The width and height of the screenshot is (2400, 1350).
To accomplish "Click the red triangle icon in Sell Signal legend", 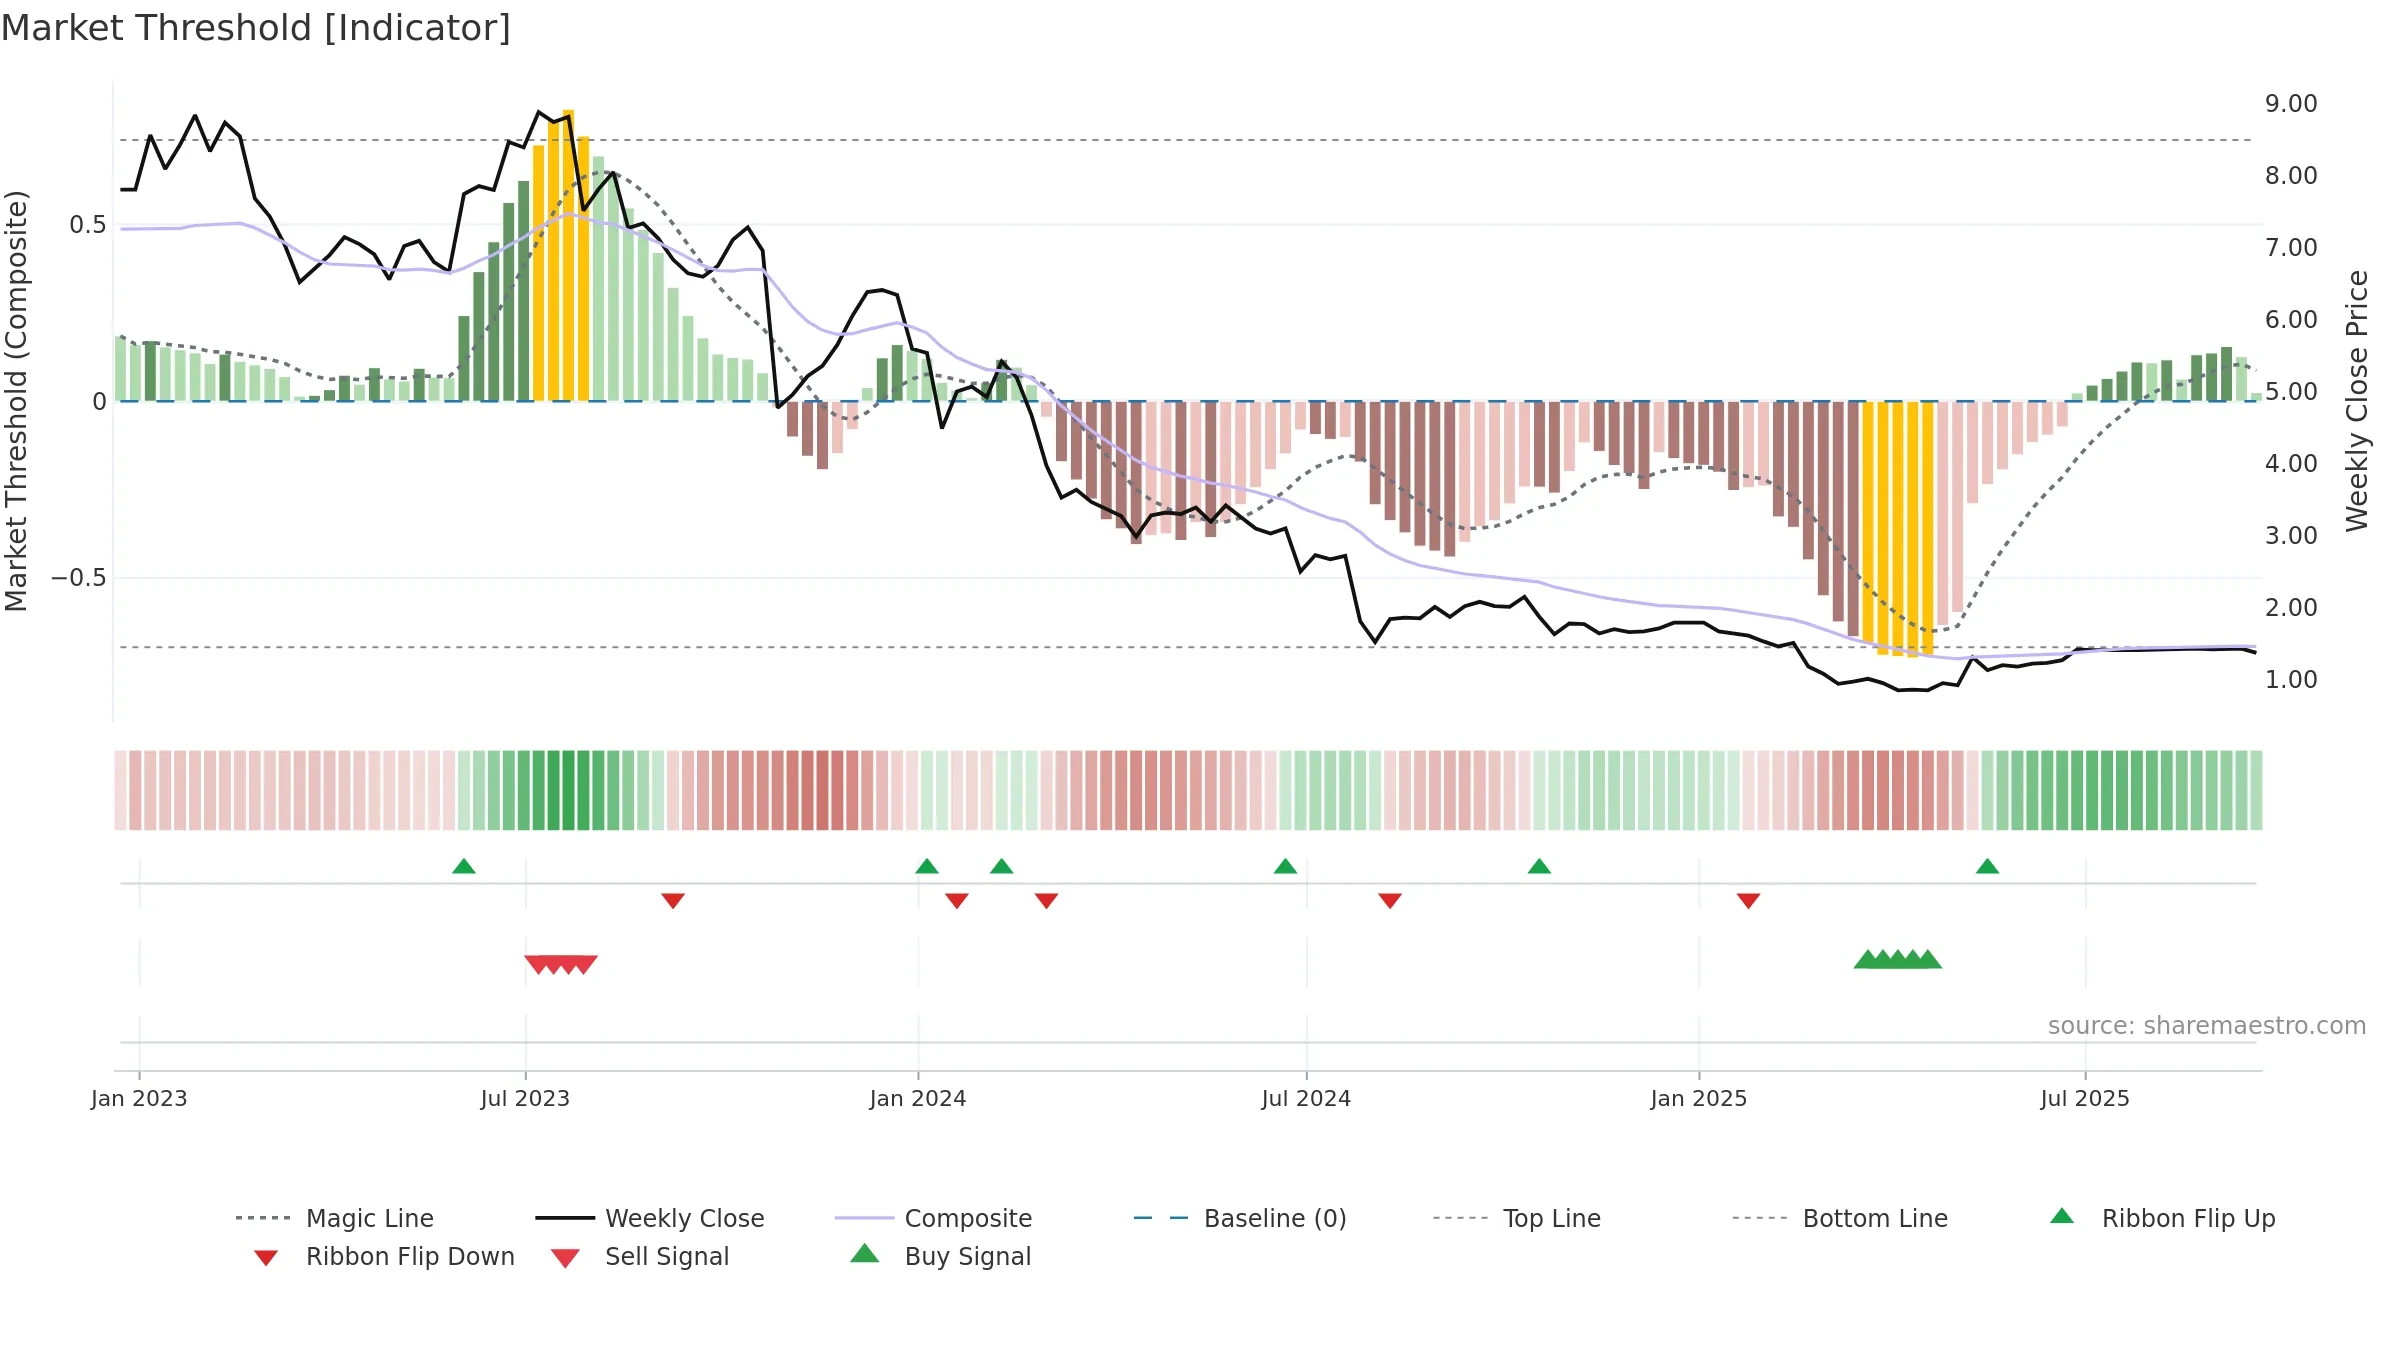I will [x=565, y=1258].
